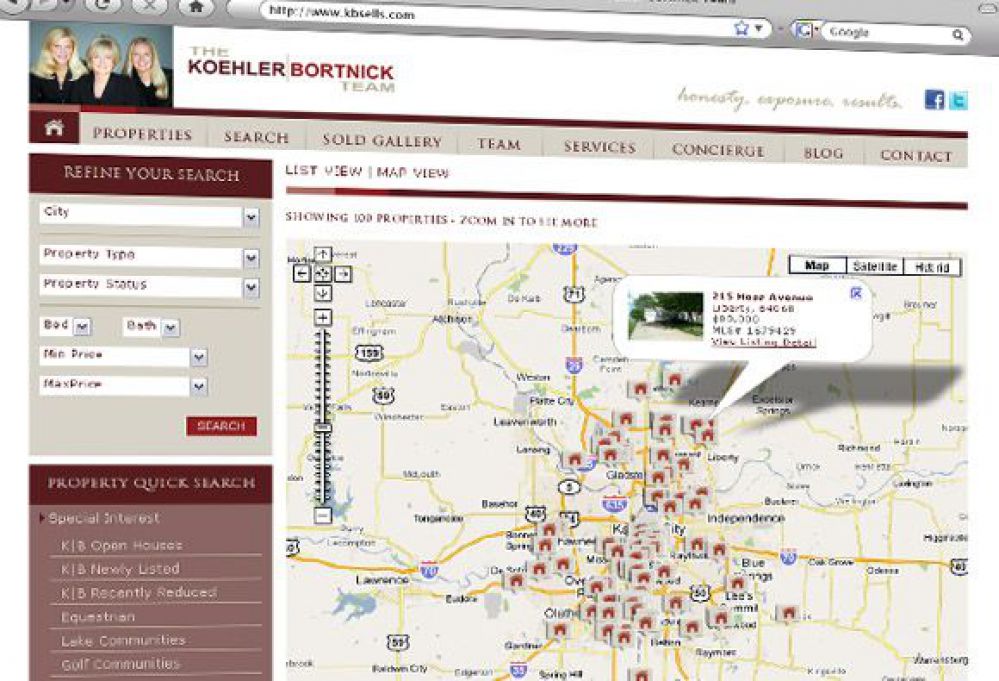This screenshot has width=999, height=681.
Task: Open the Sold Gallery page
Action: click(382, 141)
